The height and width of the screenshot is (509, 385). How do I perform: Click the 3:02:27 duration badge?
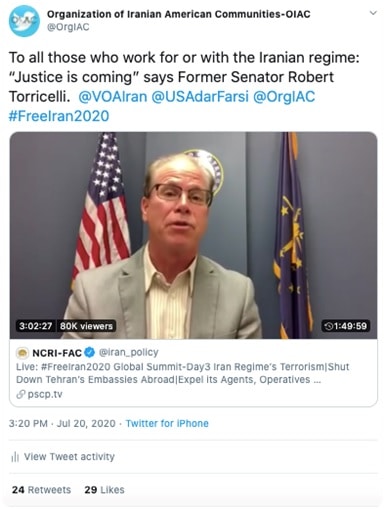pyautogui.click(x=36, y=326)
